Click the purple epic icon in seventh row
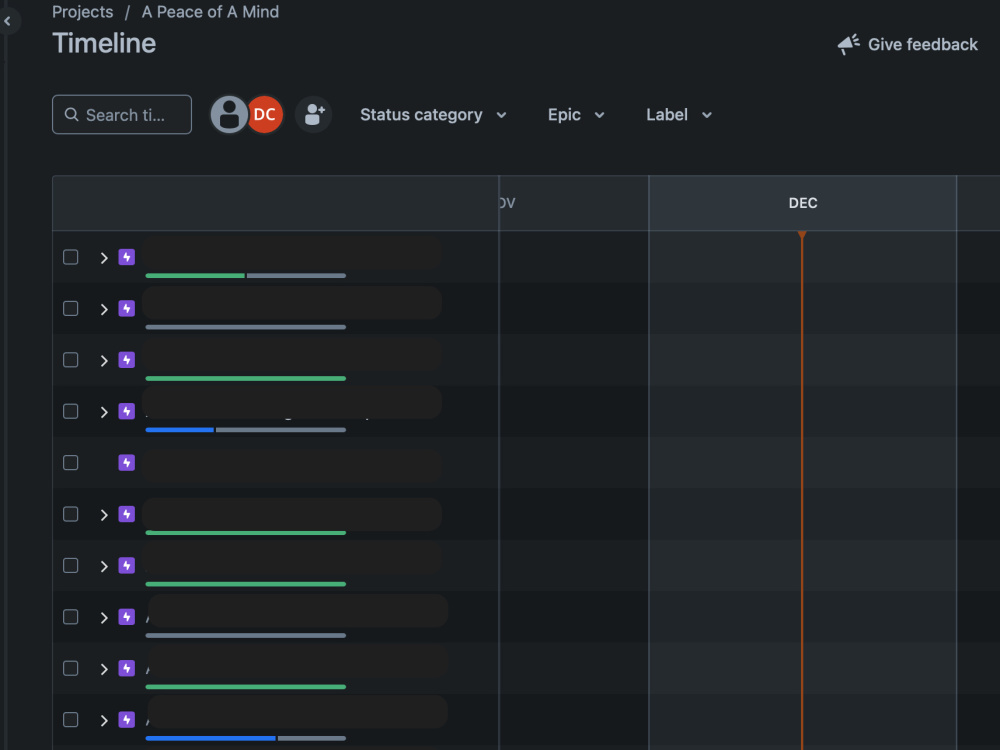 pyautogui.click(x=126, y=566)
